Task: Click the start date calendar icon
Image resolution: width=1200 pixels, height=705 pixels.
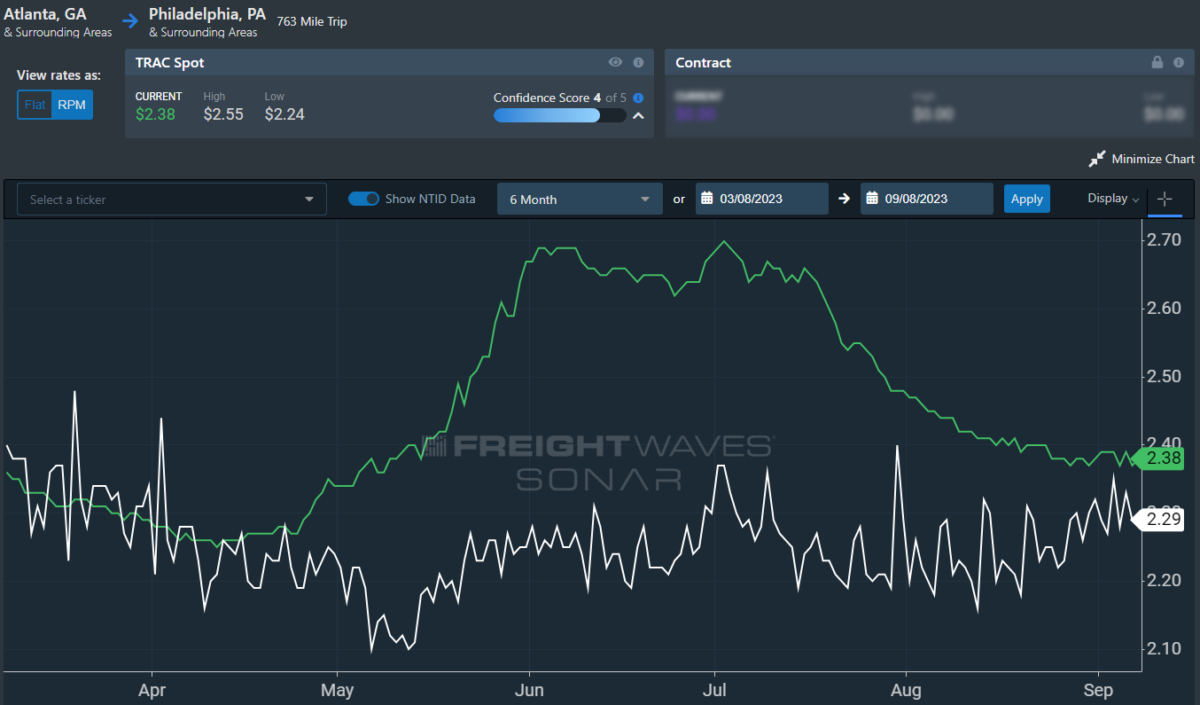Action: click(705, 199)
